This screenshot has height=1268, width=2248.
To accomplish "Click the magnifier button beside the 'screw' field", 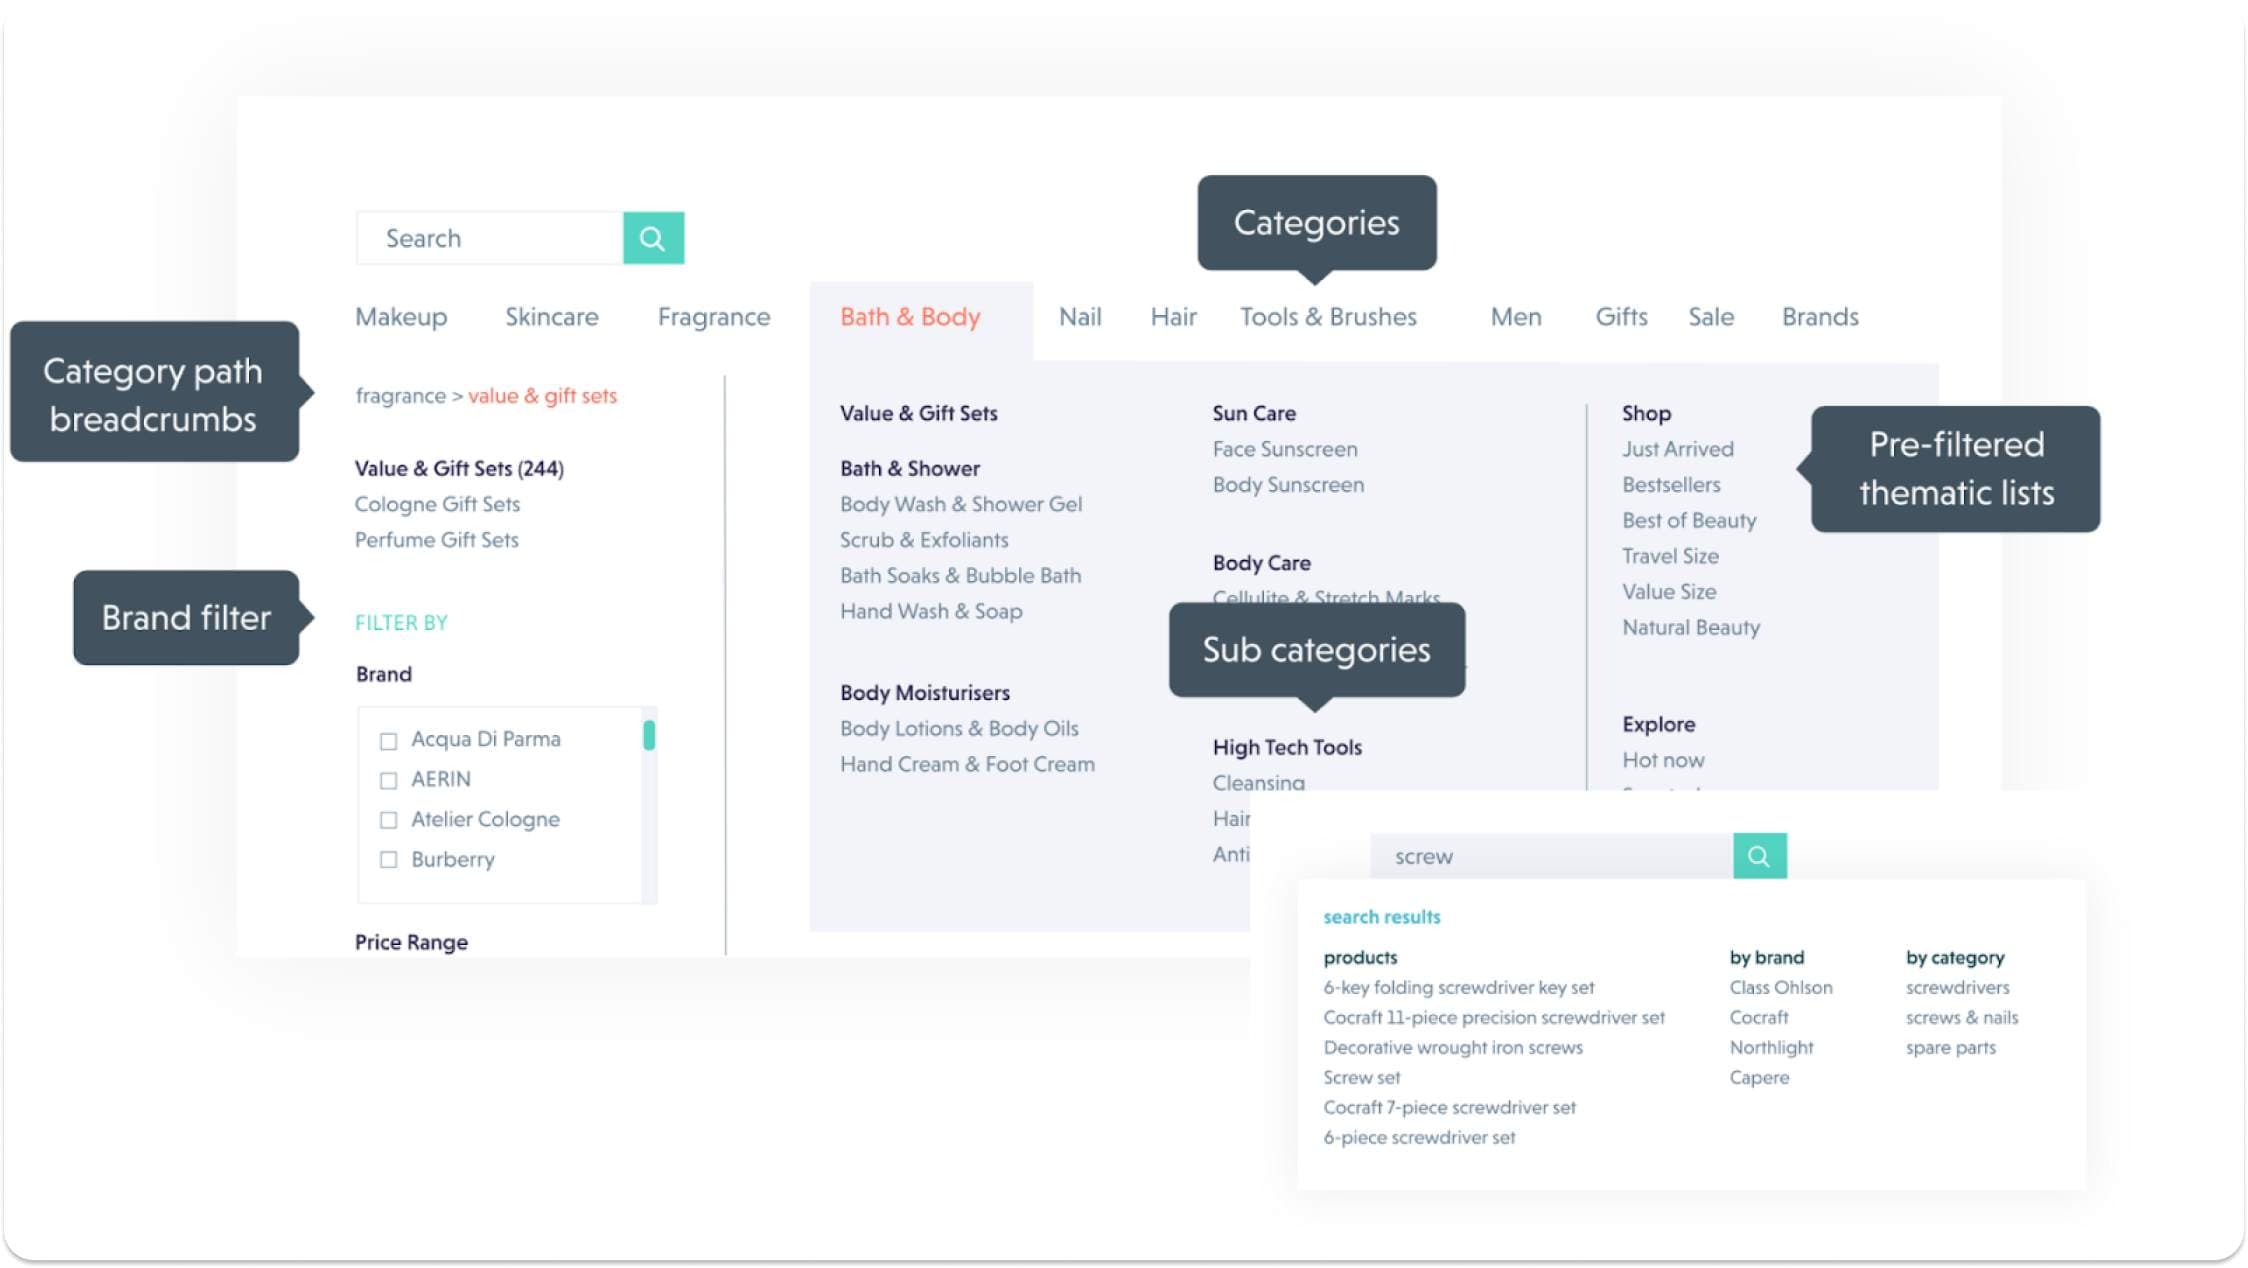I will [1759, 856].
